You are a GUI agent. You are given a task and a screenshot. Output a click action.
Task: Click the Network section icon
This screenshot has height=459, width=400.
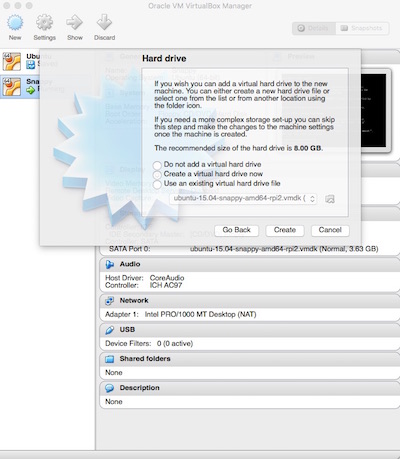[x=109, y=301]
